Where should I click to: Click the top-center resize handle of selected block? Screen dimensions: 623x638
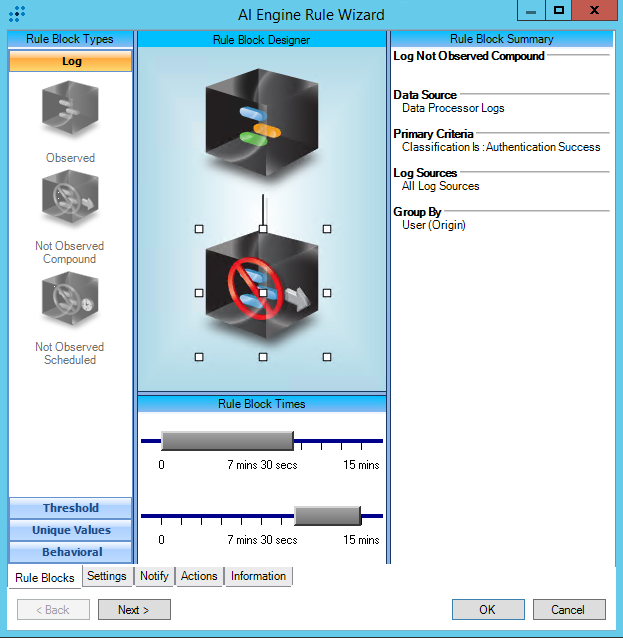tap(263, 229)
